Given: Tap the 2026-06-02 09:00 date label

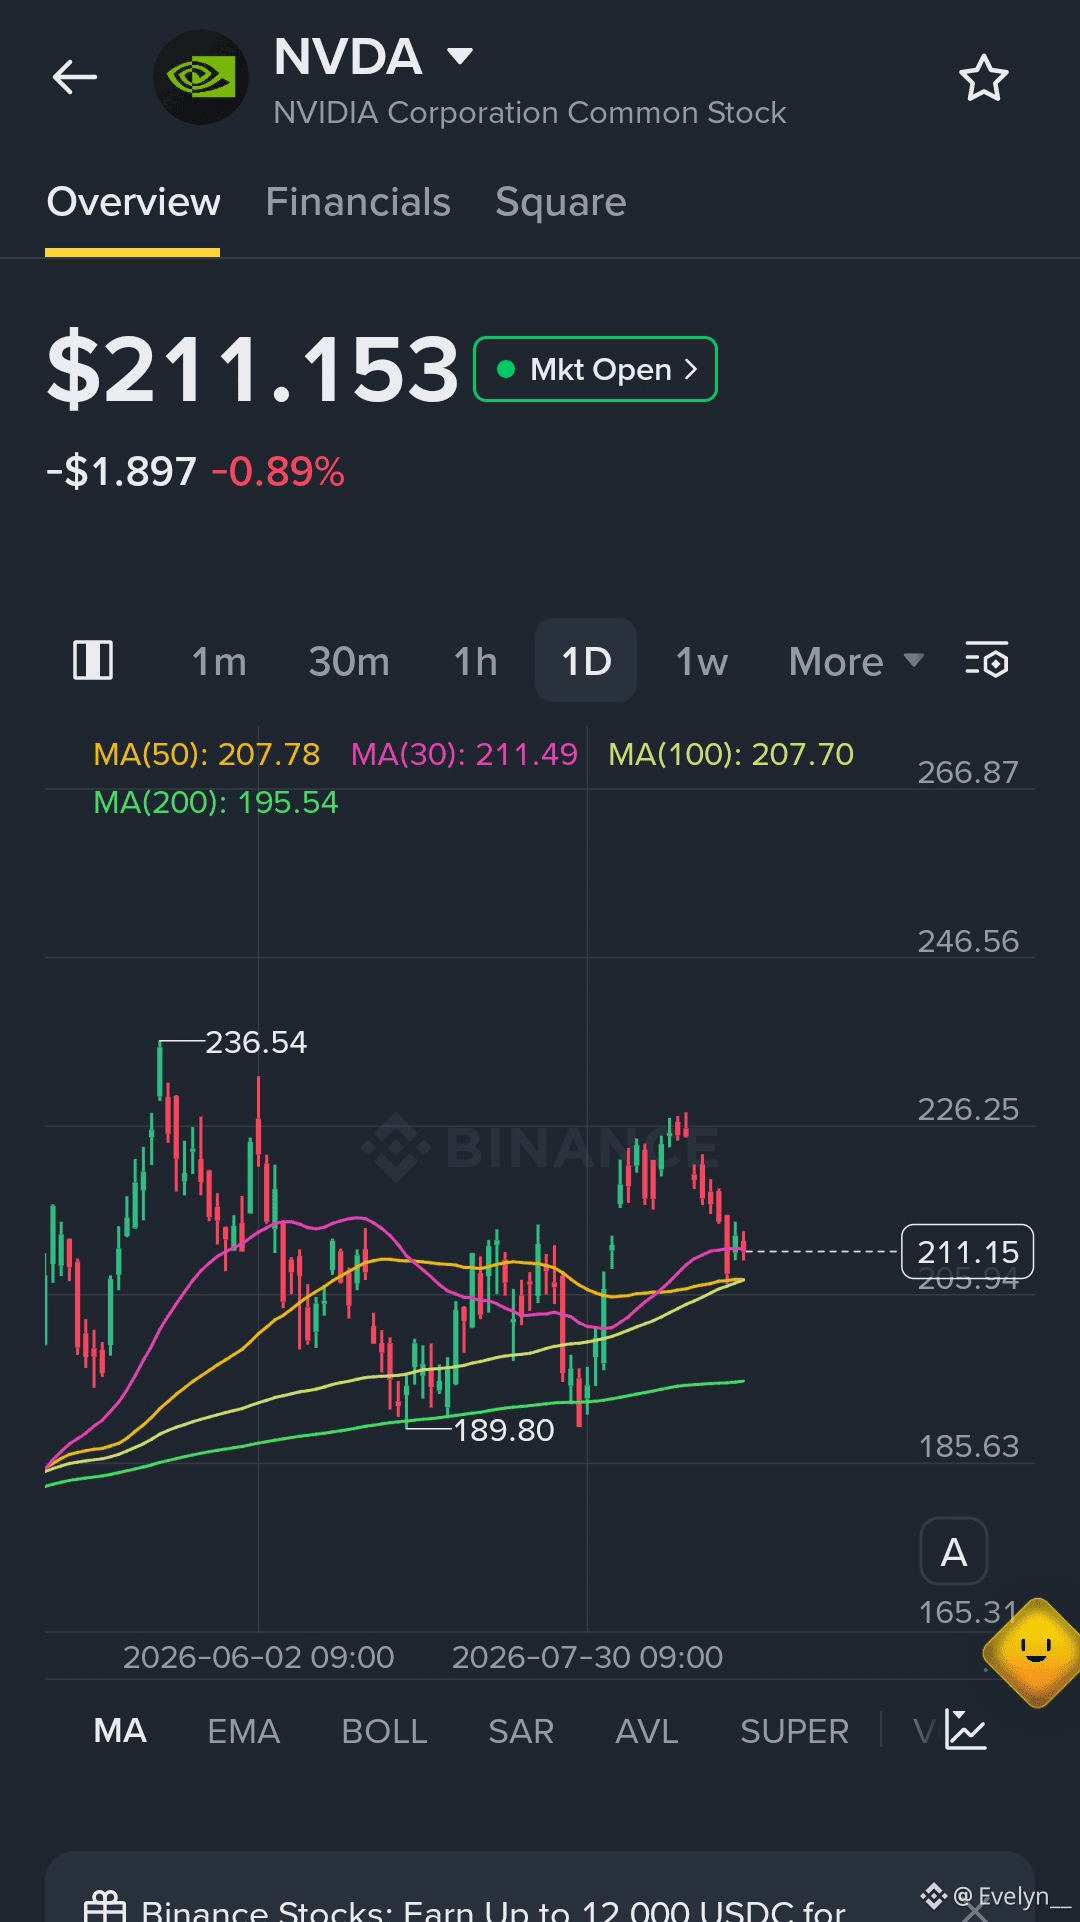Looking at the screenshot, I should pos(258,1657).
